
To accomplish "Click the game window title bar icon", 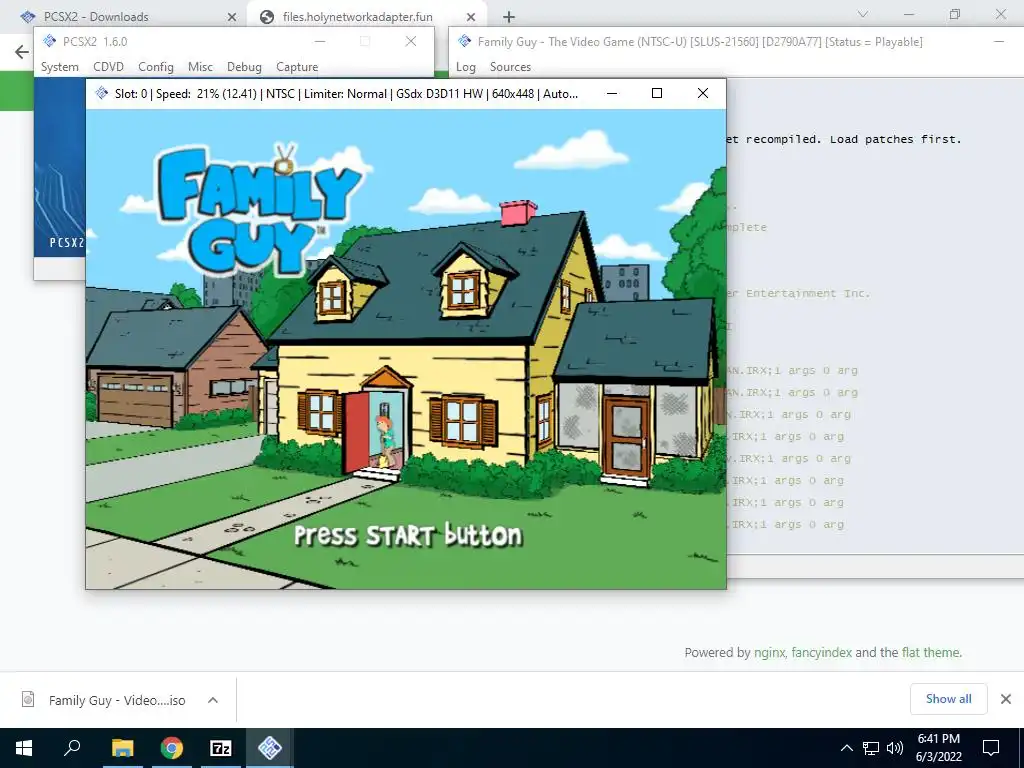I will click(x=102, y=93).
